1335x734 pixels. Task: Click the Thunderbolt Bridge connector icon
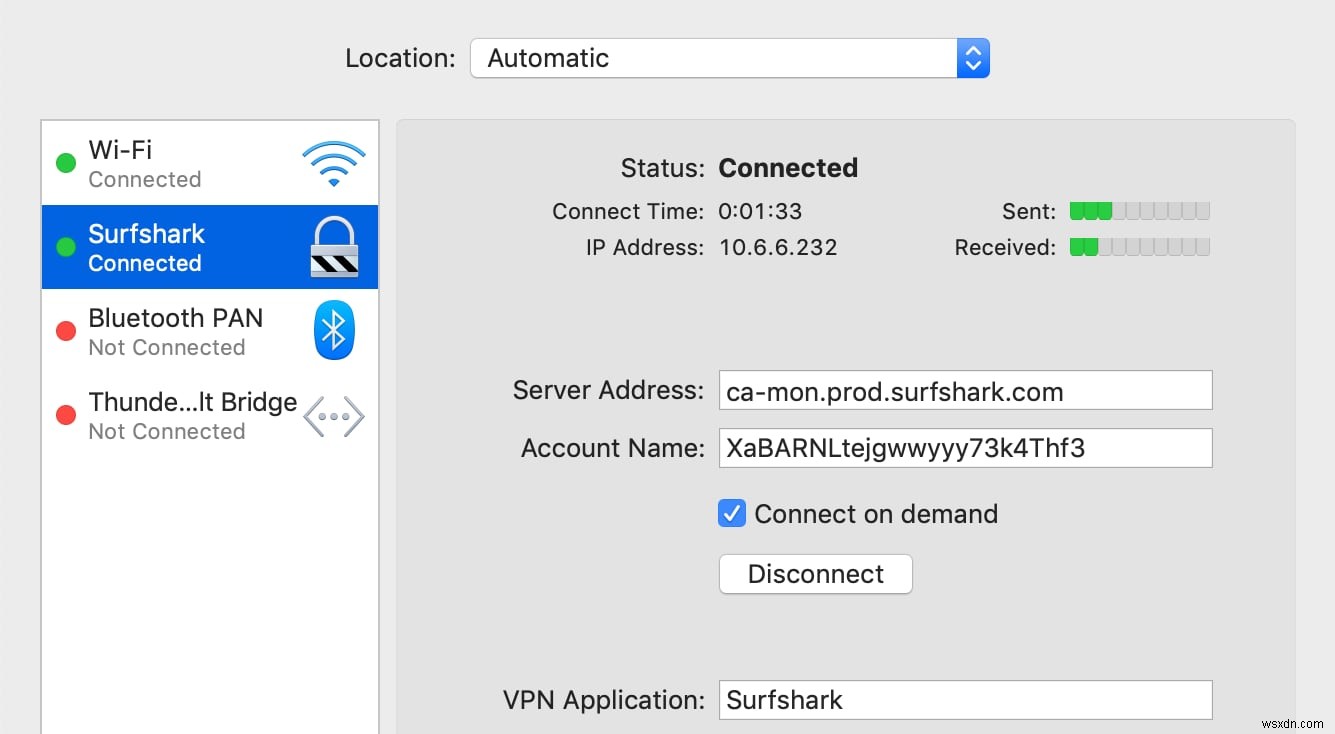334,415
